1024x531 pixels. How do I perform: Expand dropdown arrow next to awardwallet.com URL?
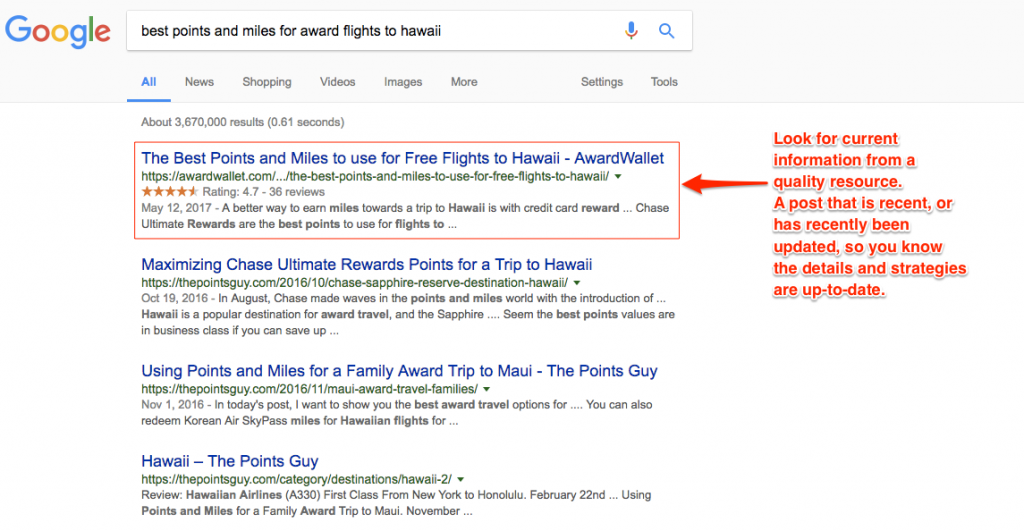(618, 176)
